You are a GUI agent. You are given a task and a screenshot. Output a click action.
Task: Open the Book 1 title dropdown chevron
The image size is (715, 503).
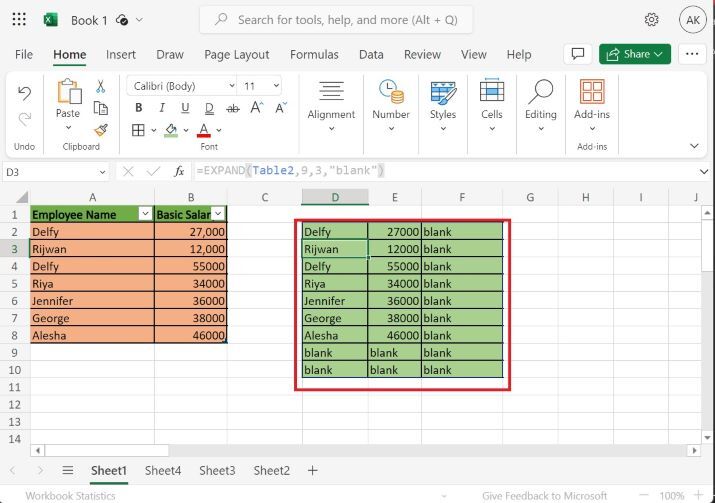(140, 20)
